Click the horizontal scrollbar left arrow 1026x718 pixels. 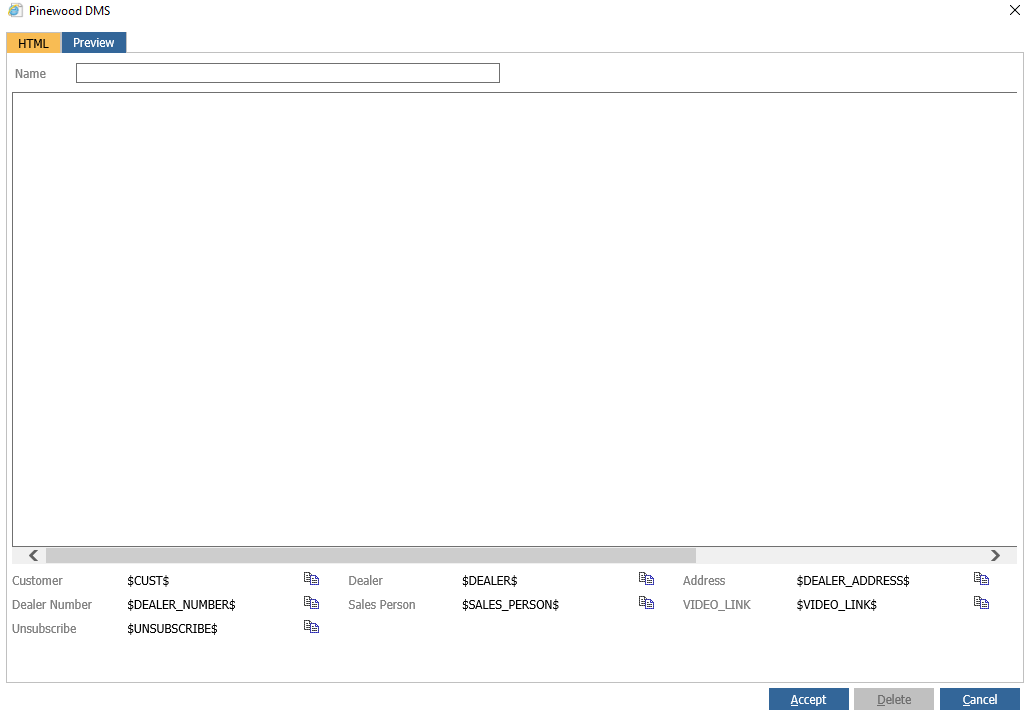(x=33, y=556)
